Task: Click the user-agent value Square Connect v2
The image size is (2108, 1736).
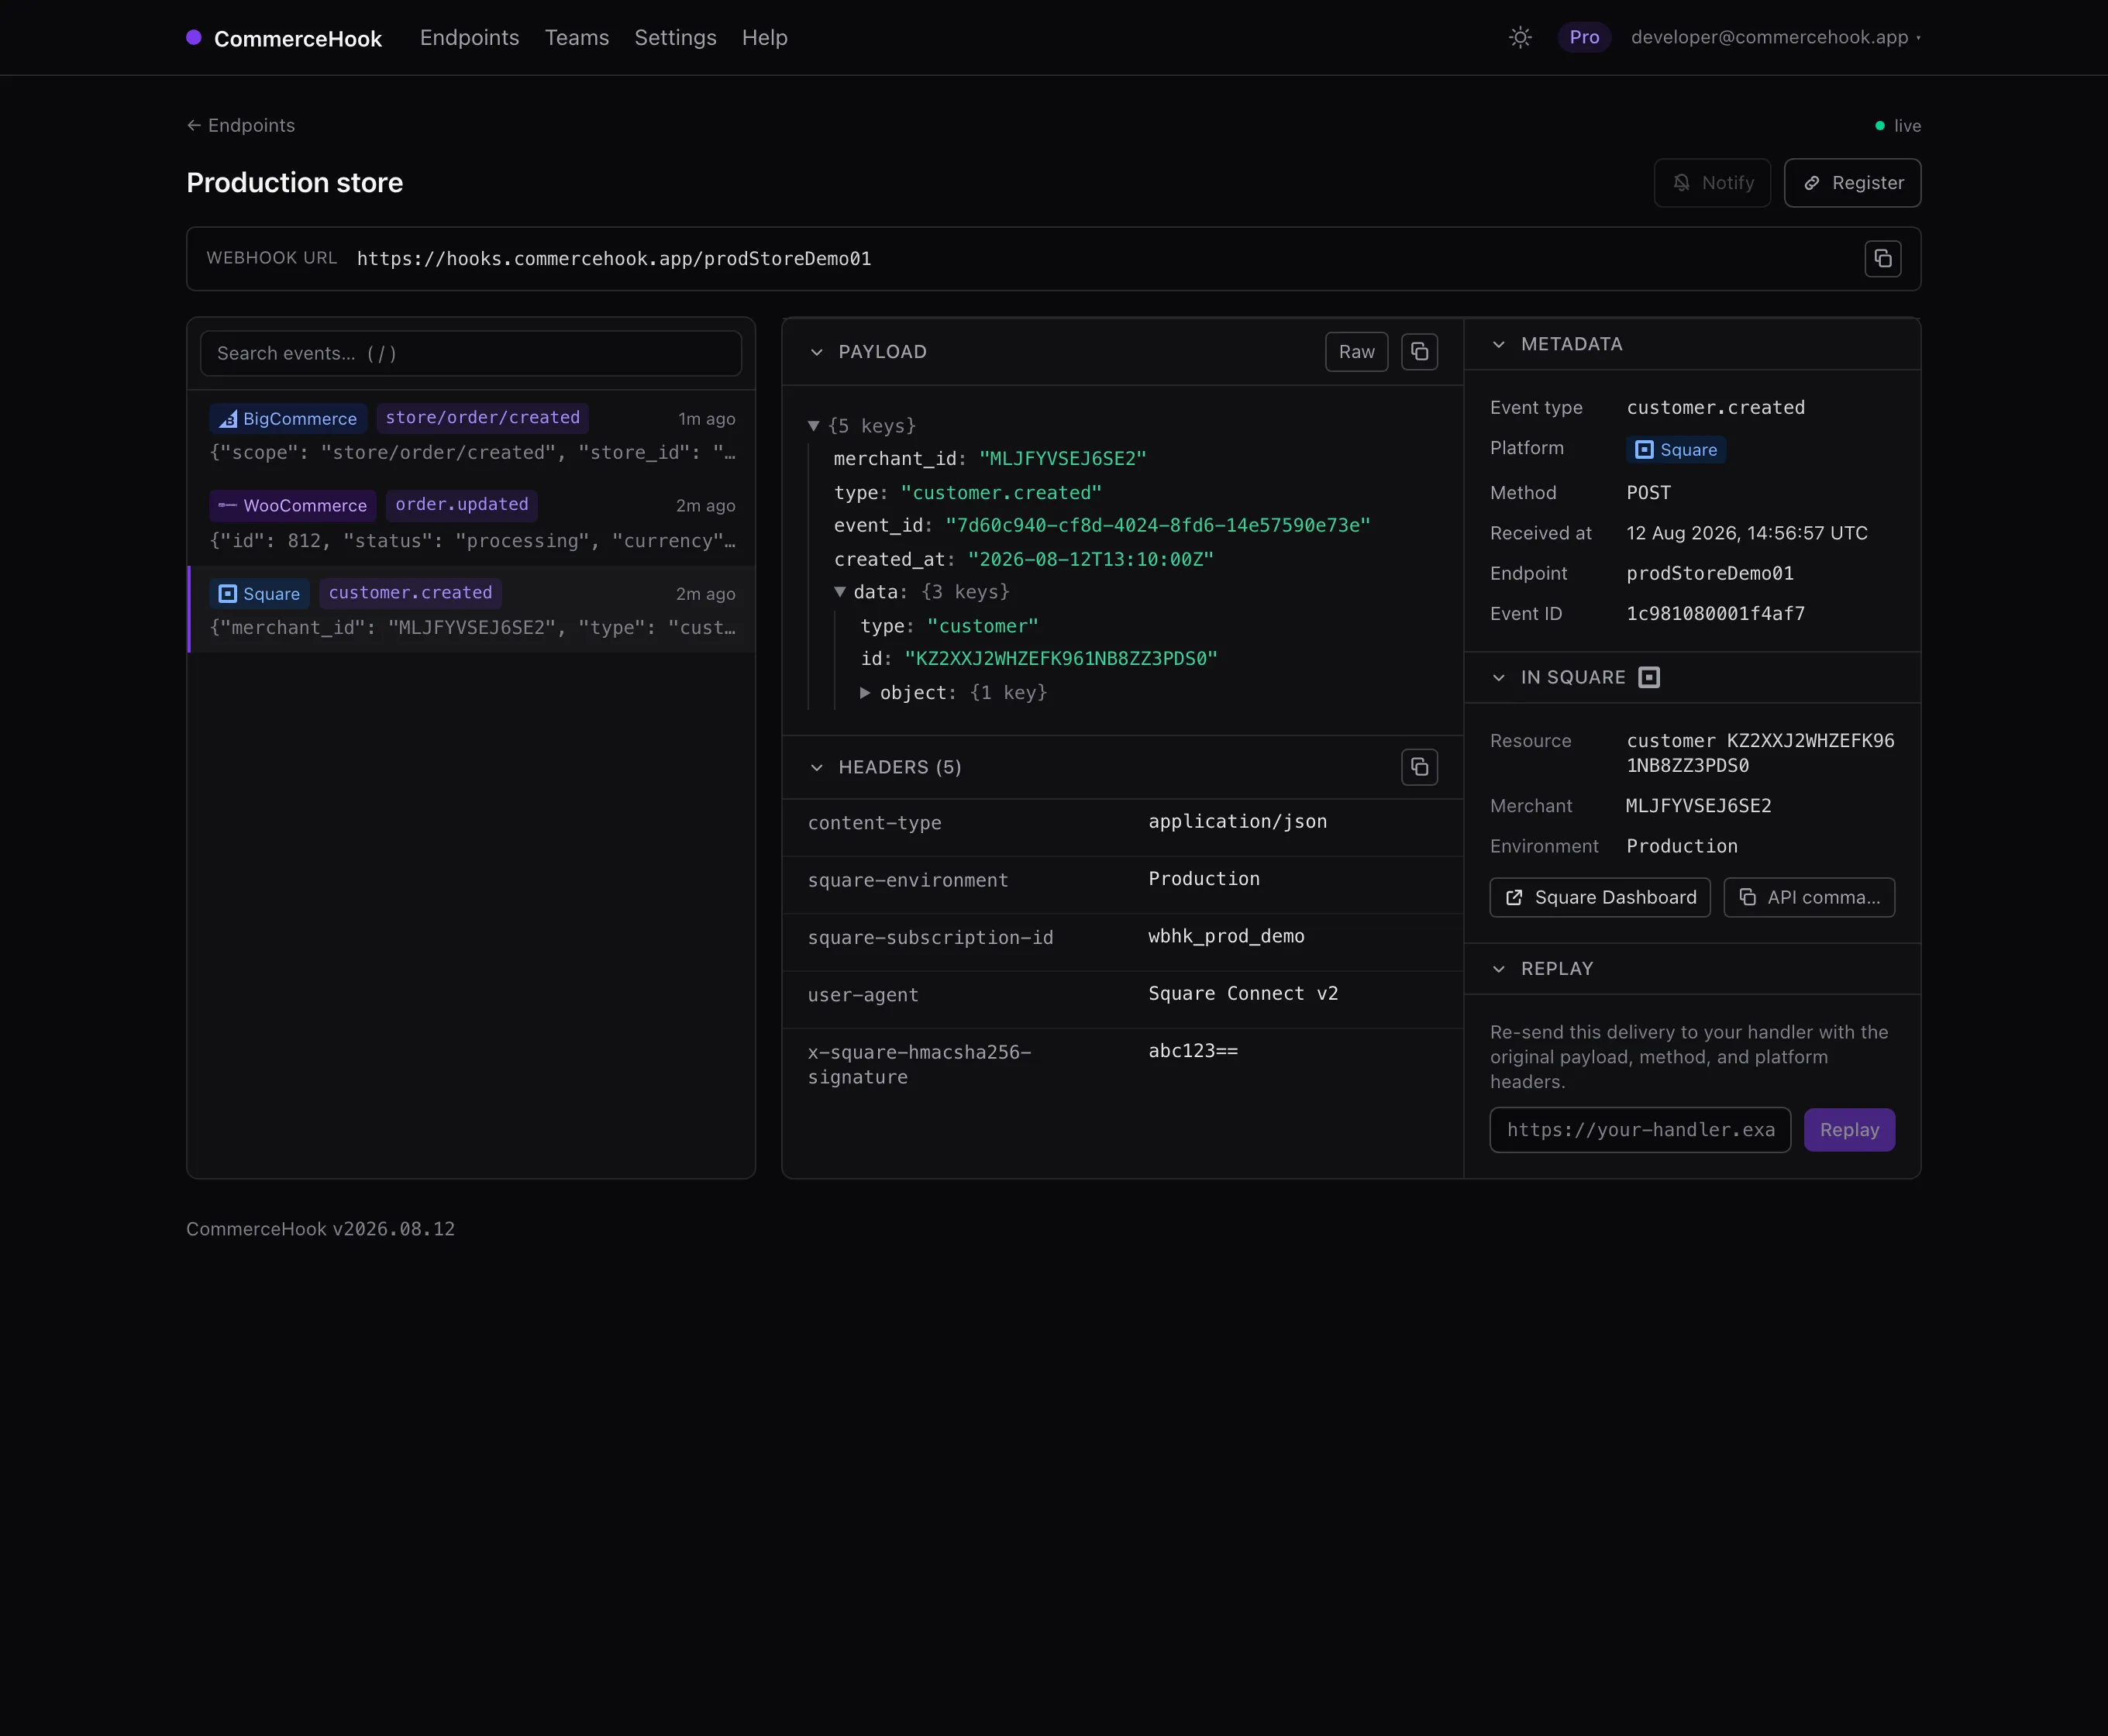Action: (x=1243, y=994)
